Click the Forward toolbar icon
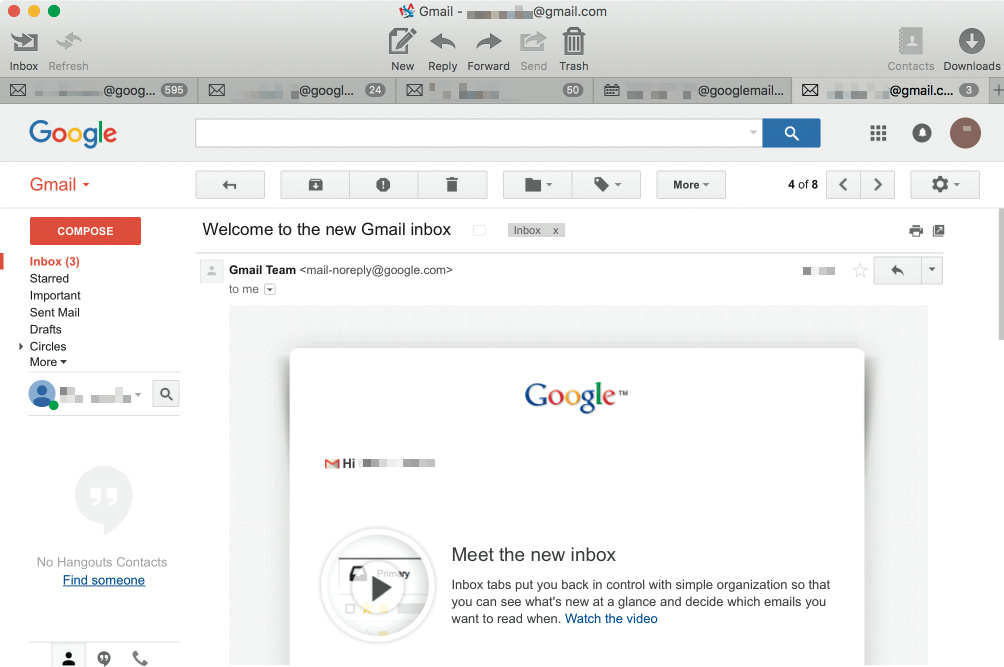Viewport: 1004px width, 667px height. pos(489,49)
